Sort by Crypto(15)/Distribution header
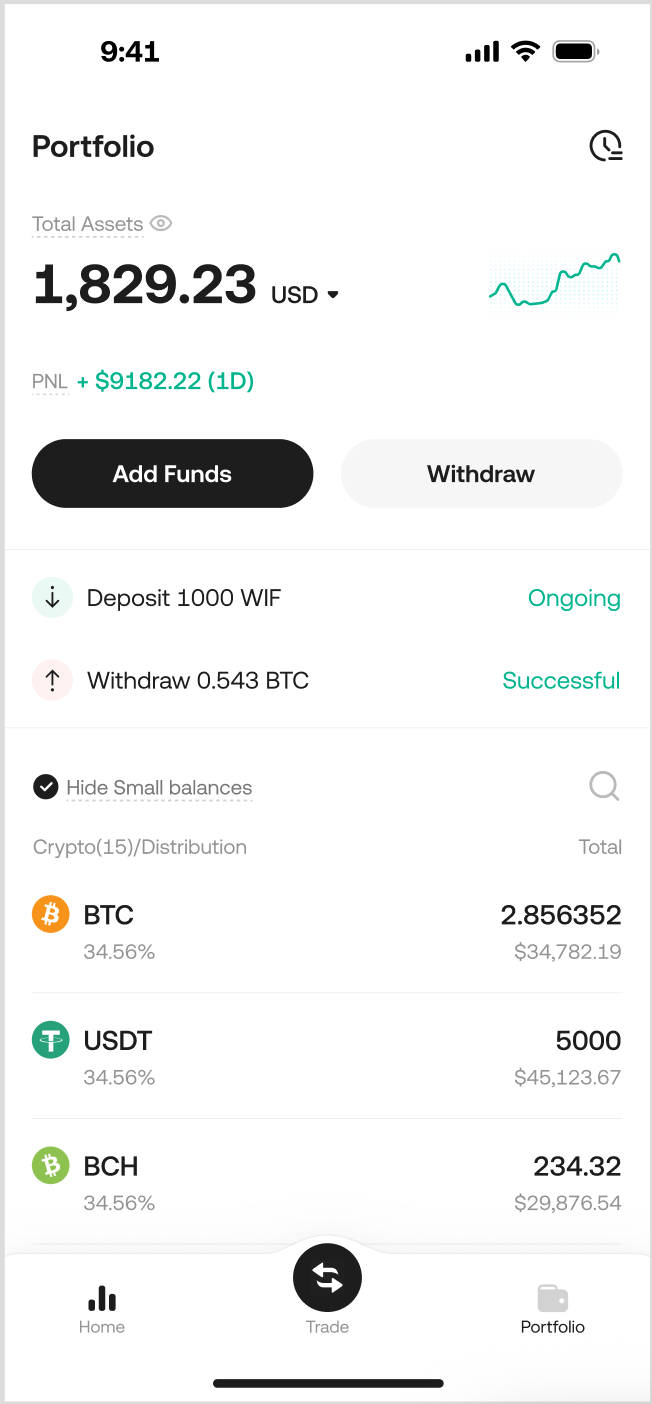This screenshot has width=652, height=1404. (x=140, y=847)
